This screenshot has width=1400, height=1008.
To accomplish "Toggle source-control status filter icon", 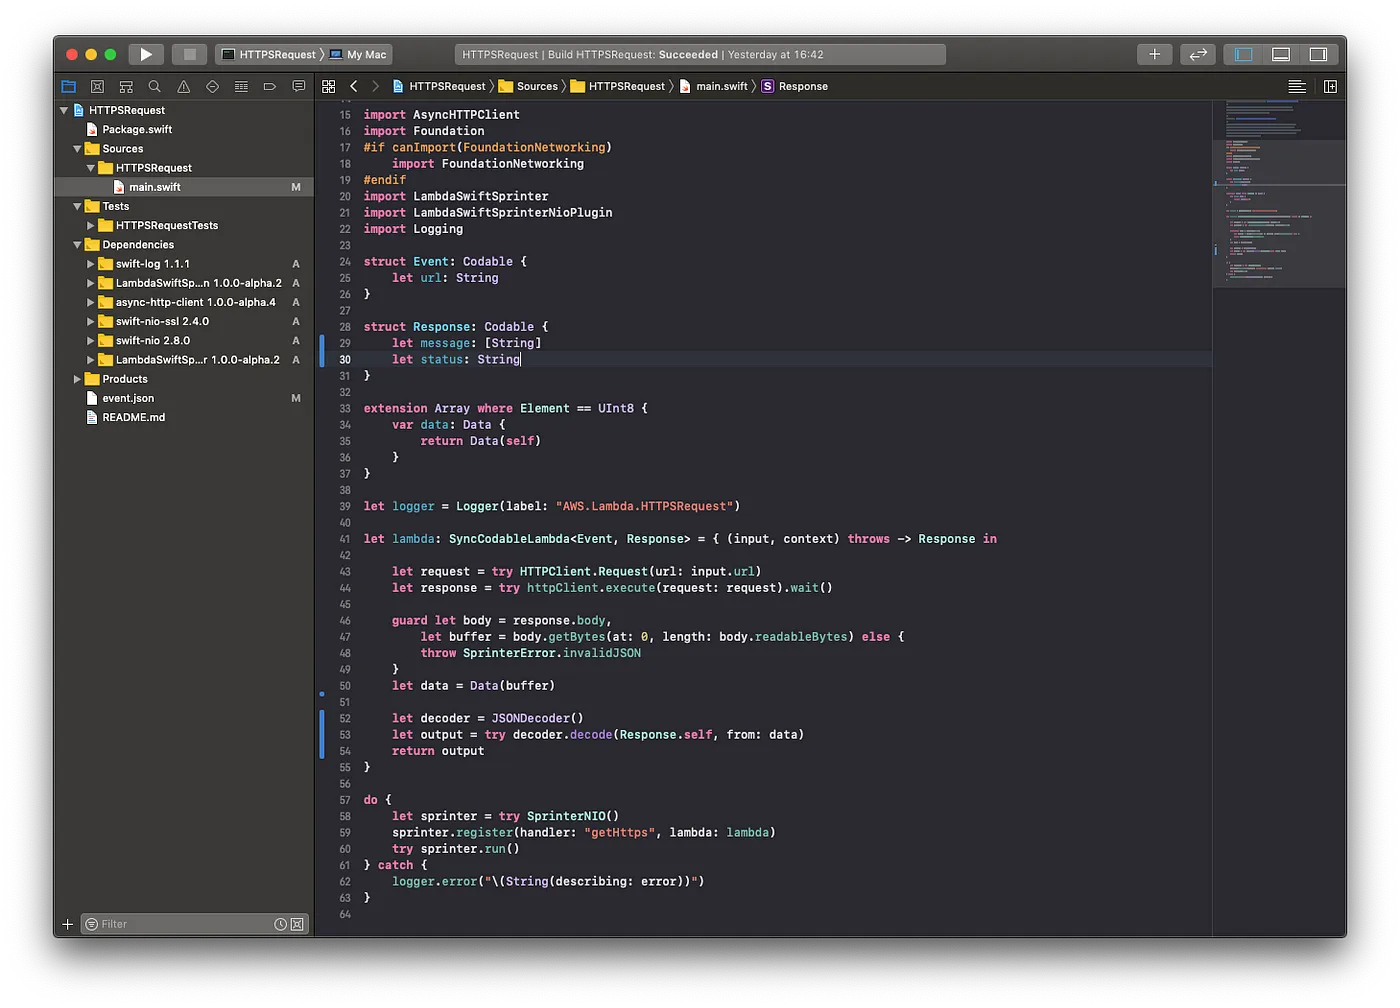I will tap(297, 924).
